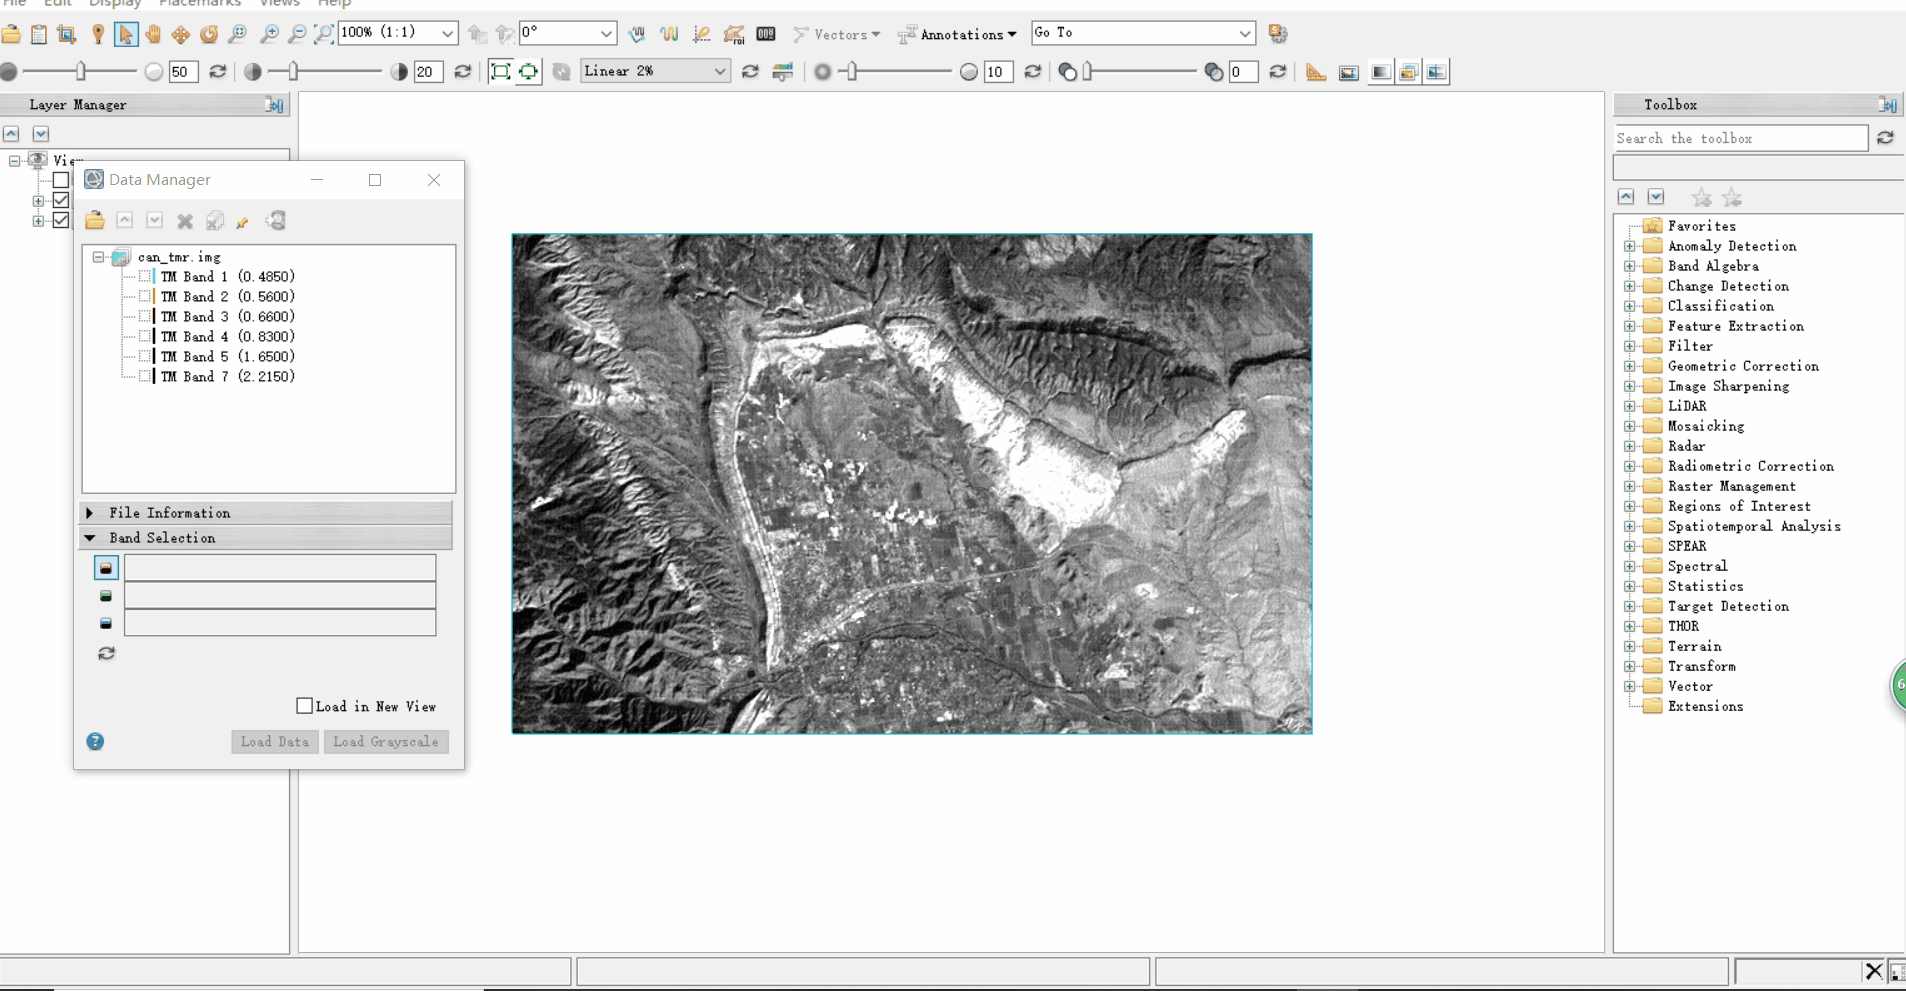Click the Close File X icon in Data Manager
The height and width of the screenshot is (991, 1906).
185,221
